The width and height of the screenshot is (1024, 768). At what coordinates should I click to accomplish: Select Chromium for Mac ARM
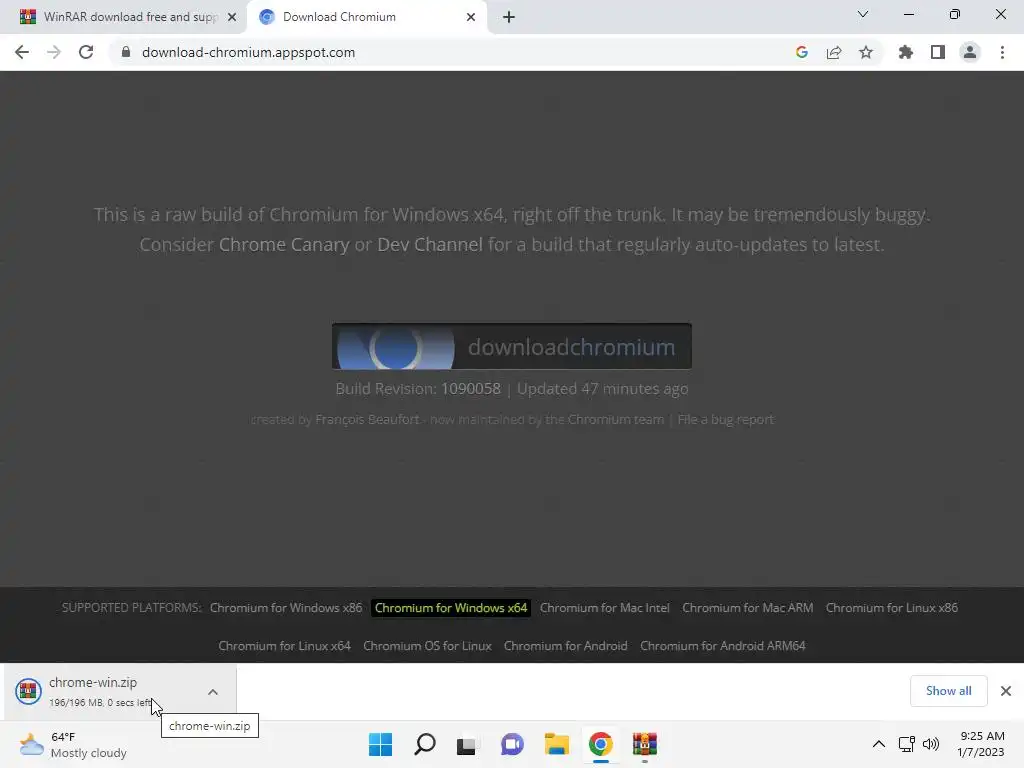pos(748,608)
